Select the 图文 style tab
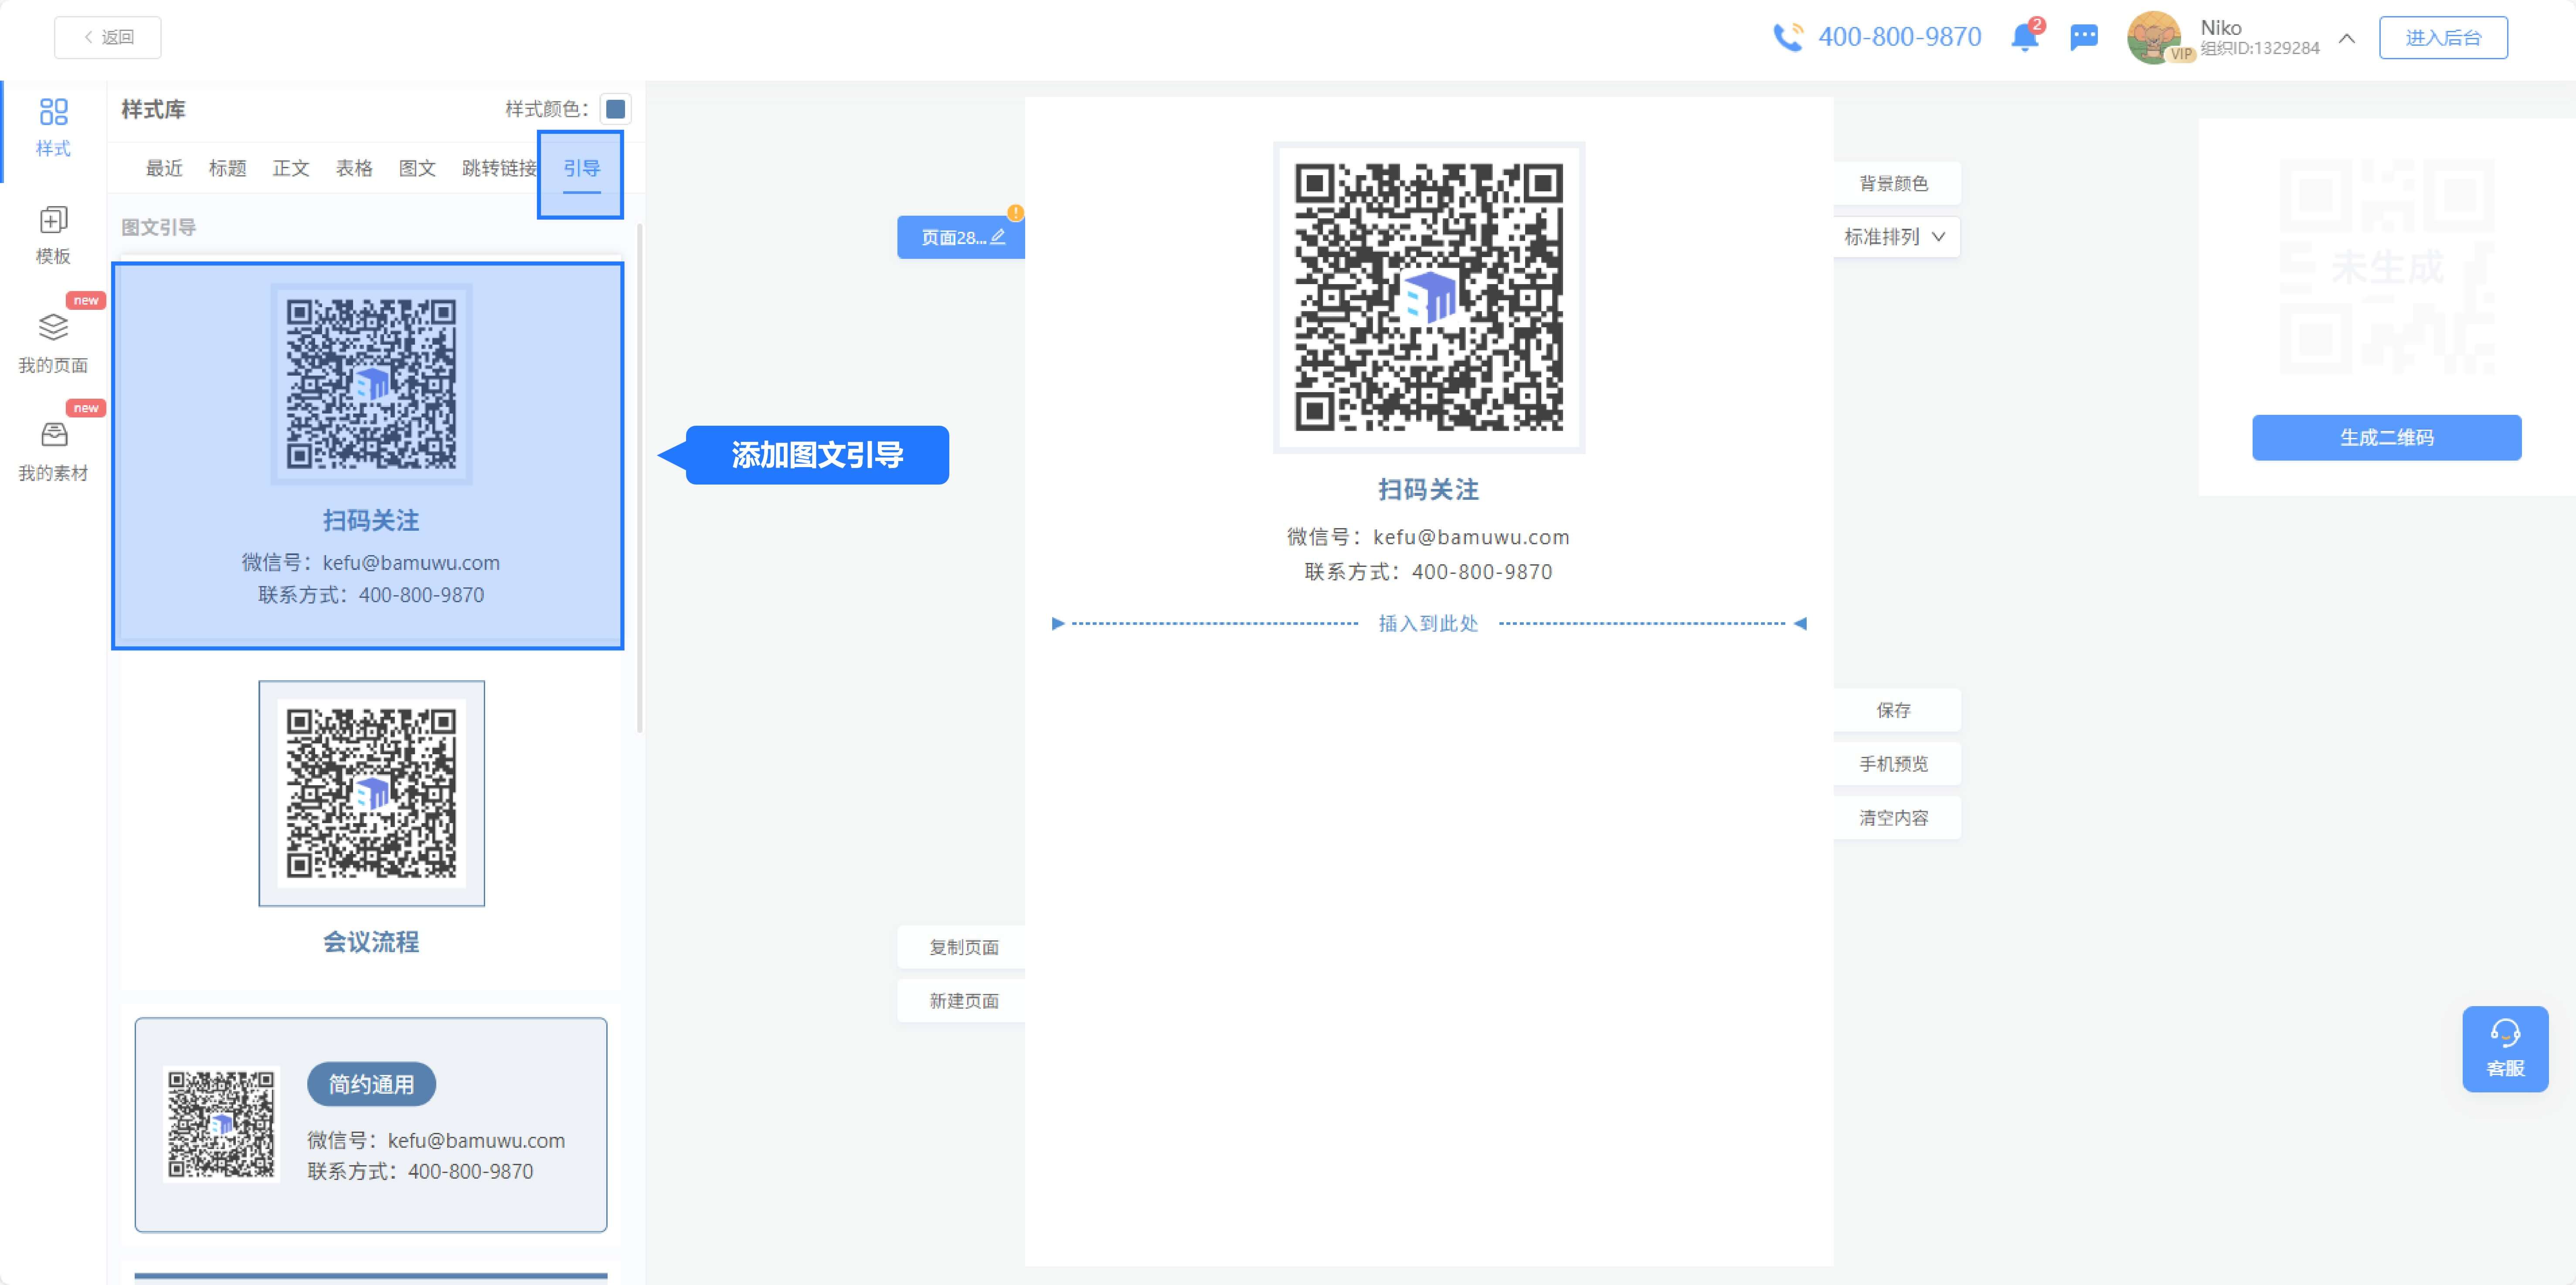This screenshot has width=2576, height=1285. 417,168
